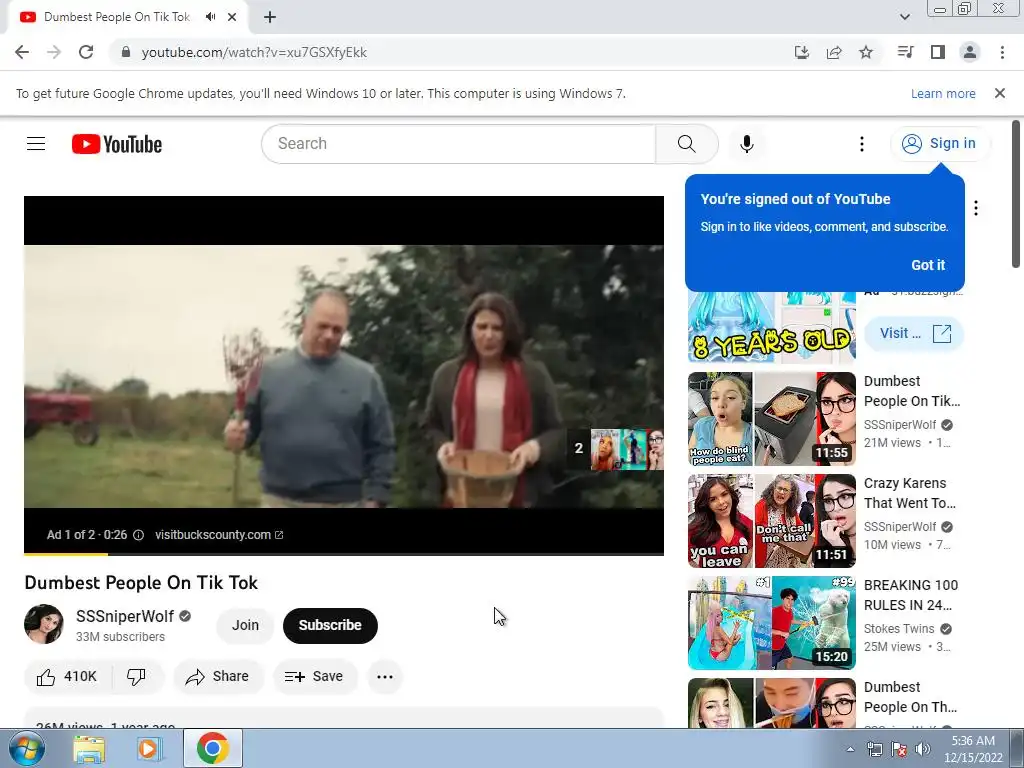Image resolution: width=1024 pixels, height=768 pixels.
Task: Open Dumbest People On Tik 11:55 thumbnail
Action: (x=771, y=419)
